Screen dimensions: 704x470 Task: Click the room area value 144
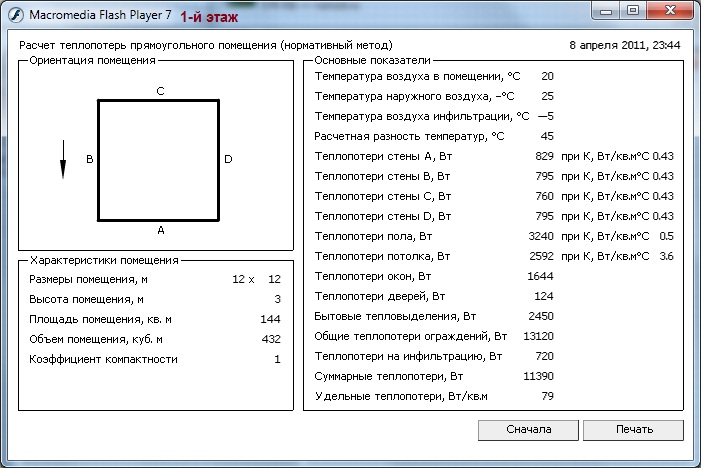[271, 319]
